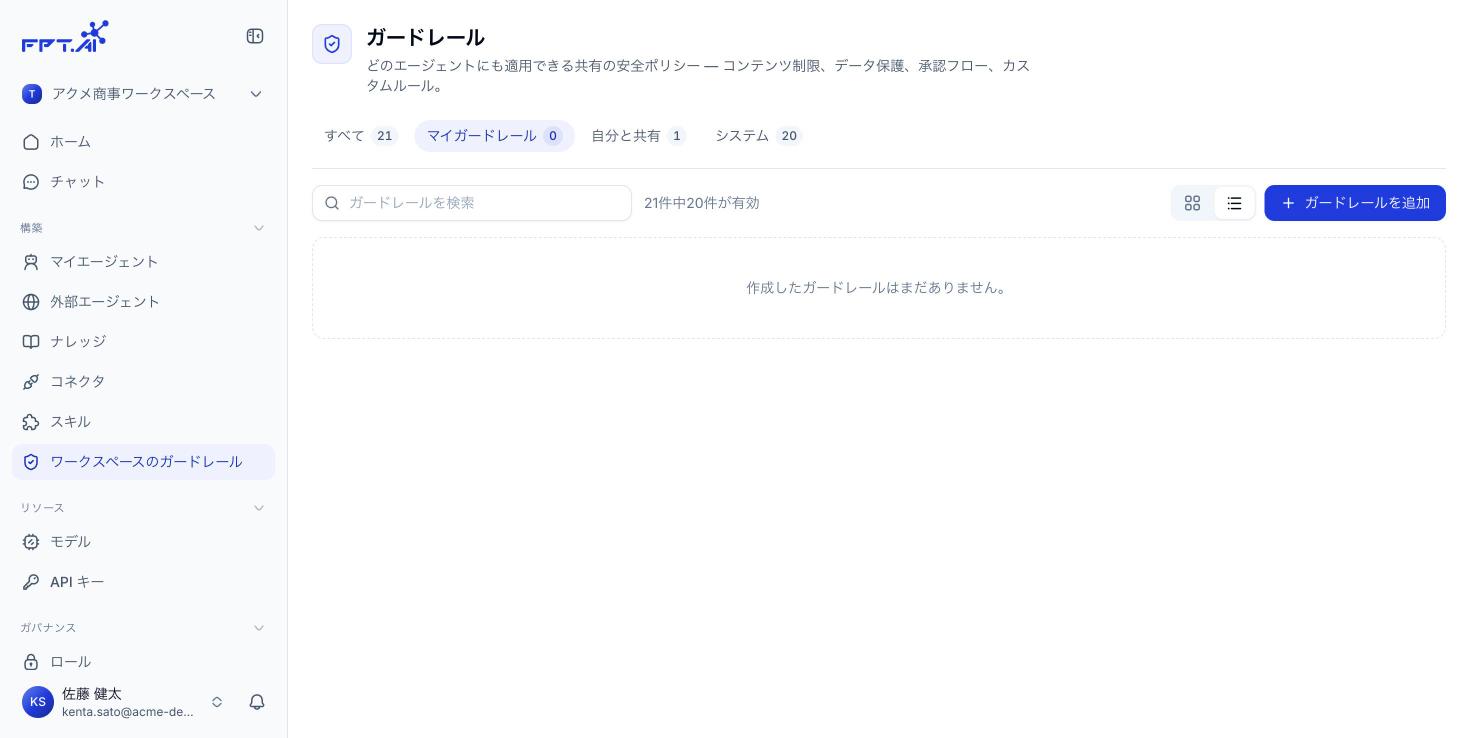Go to コネクタ

click(x=143, y=382)
